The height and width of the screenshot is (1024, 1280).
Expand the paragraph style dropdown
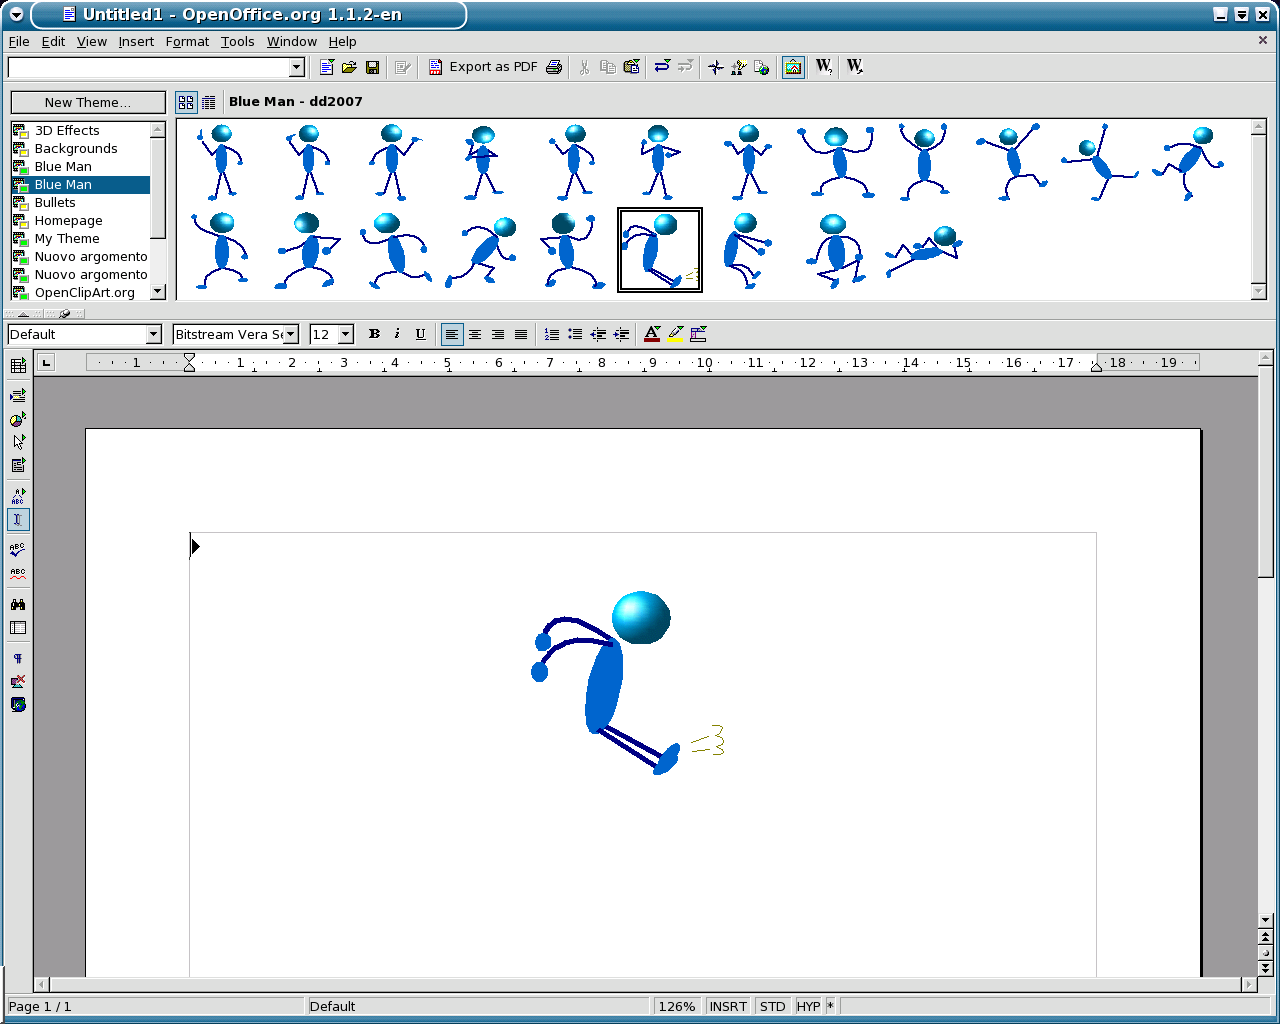tap(153, 334)
